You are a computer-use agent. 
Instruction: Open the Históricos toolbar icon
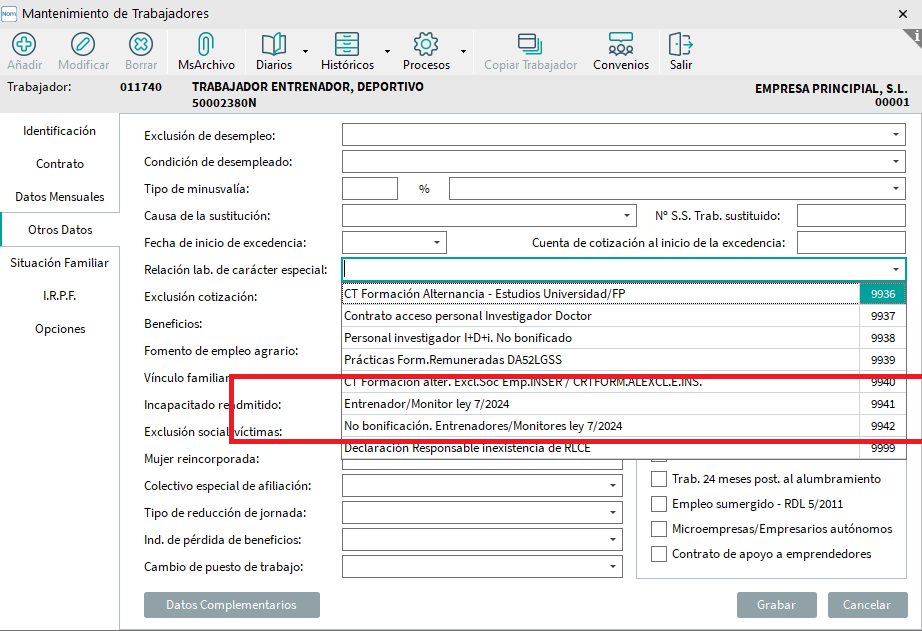click(346, 45)
